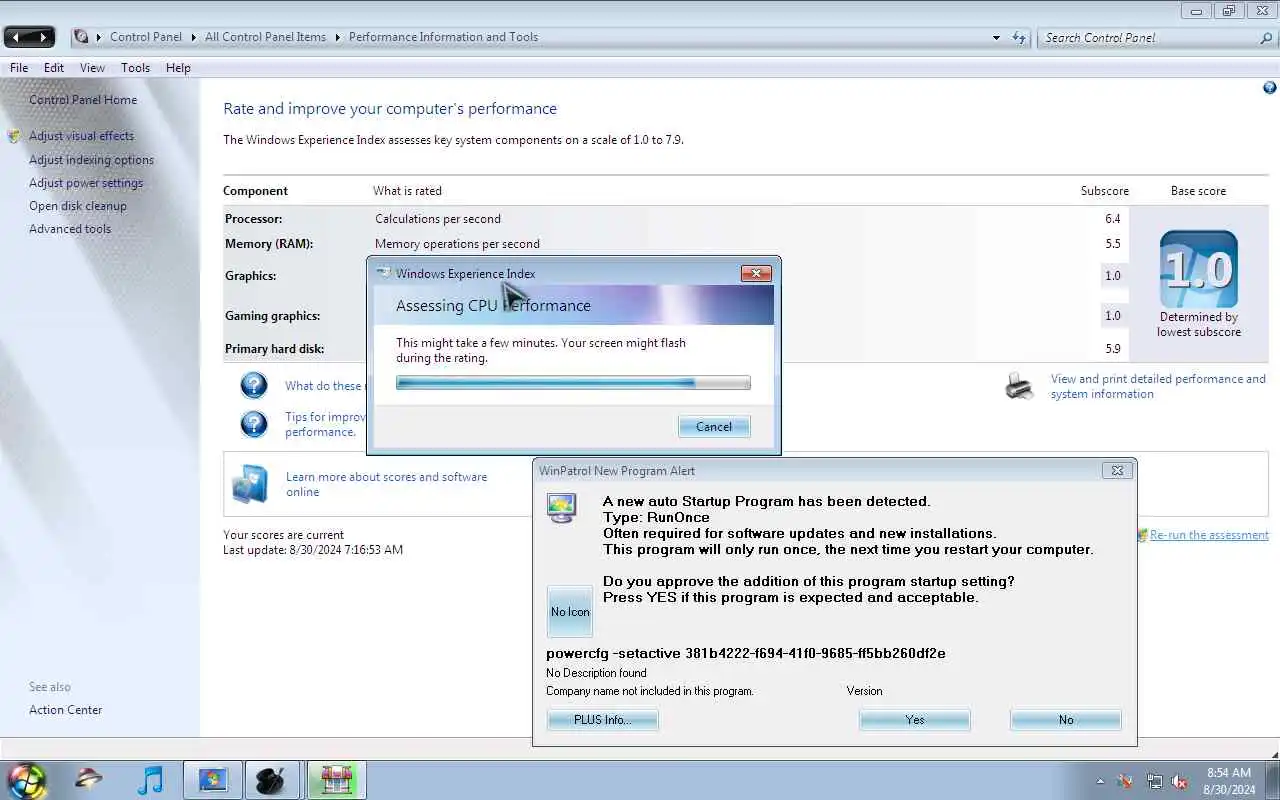Open the hat icon in taskbar
1280x800 pixels.
[x=89, y=779]
